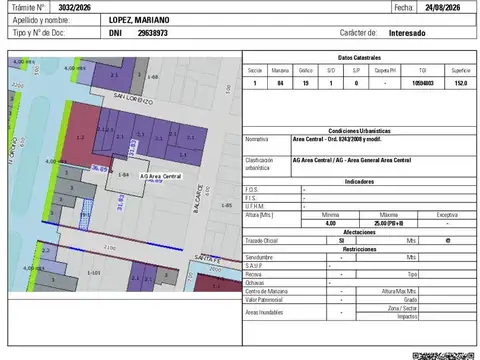The height and width of the screenshot is (360, 480).
Task: Select the Mínima height value 4.00
Action: click(x=330, y=223)
